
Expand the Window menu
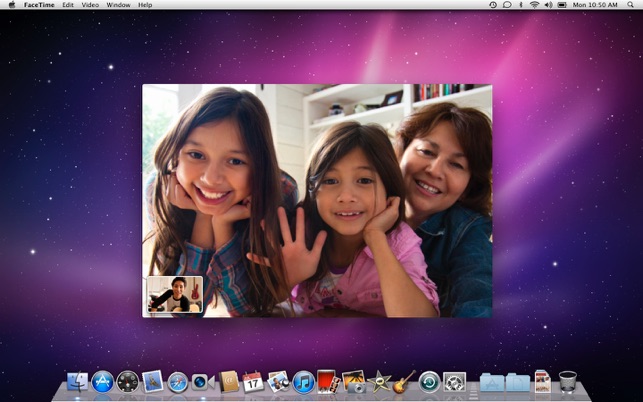118,5
